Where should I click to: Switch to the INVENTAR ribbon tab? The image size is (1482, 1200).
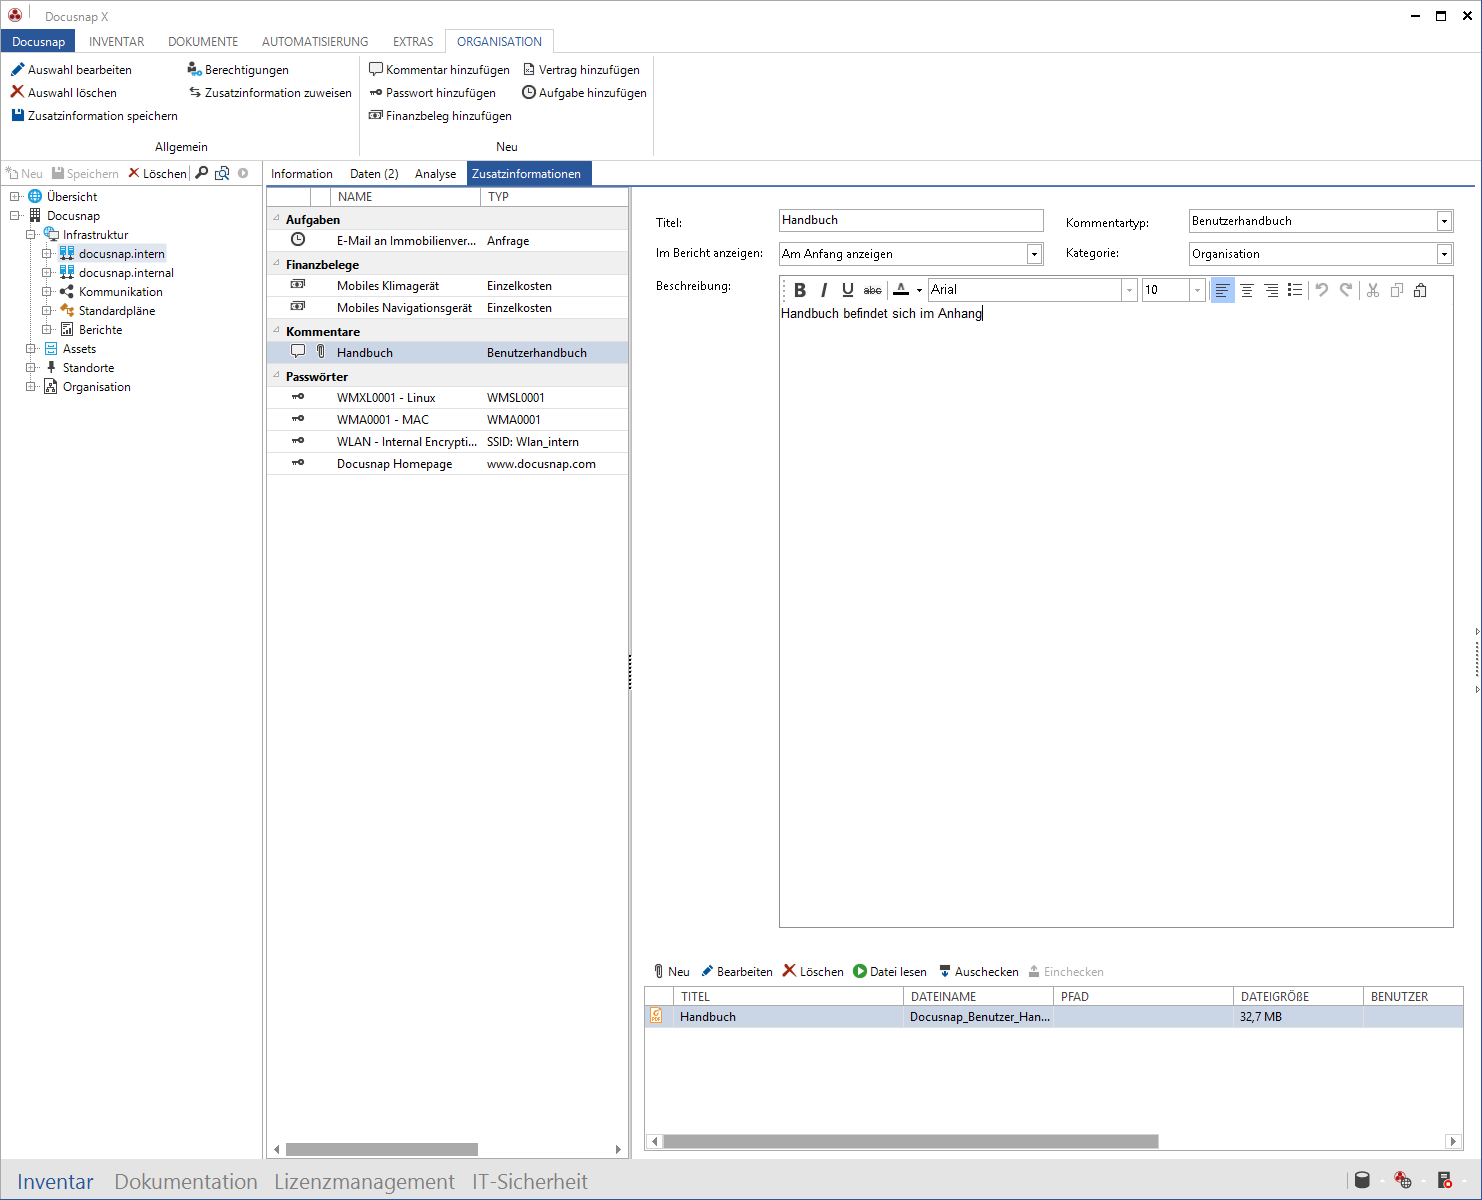116,41
